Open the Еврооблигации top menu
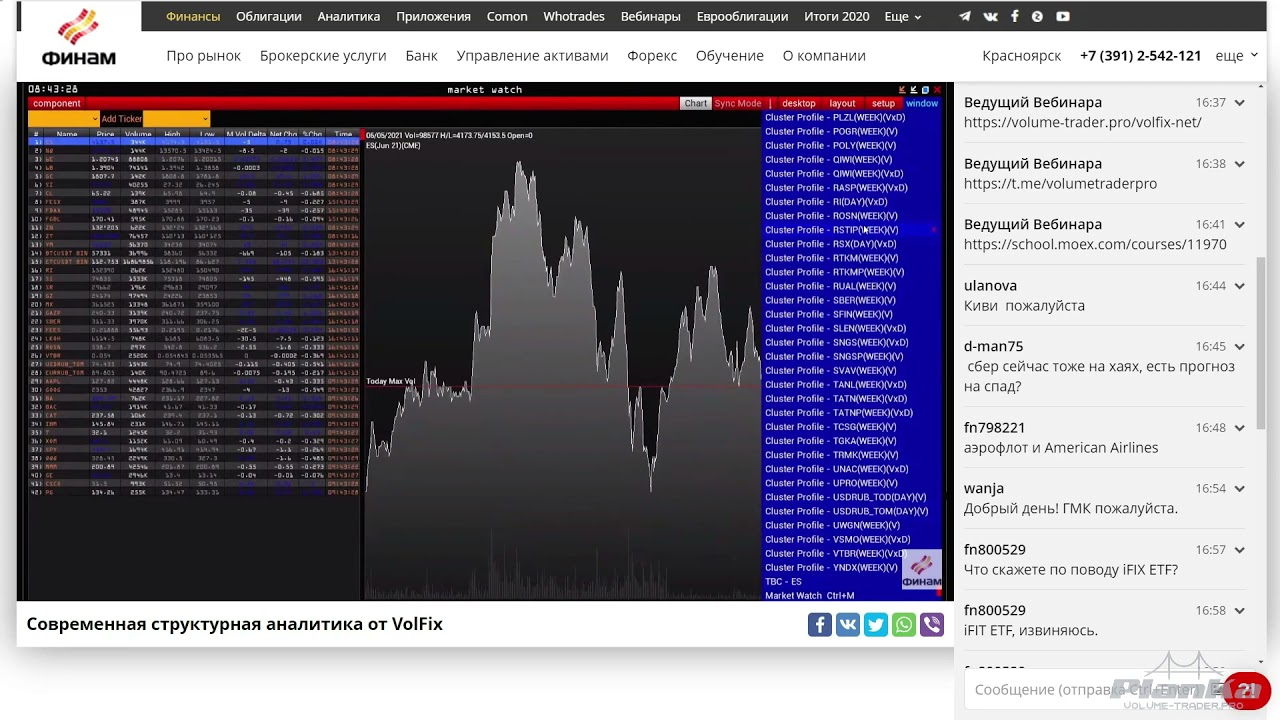Viewport: 1280px width, 720px height. [743, 16]
